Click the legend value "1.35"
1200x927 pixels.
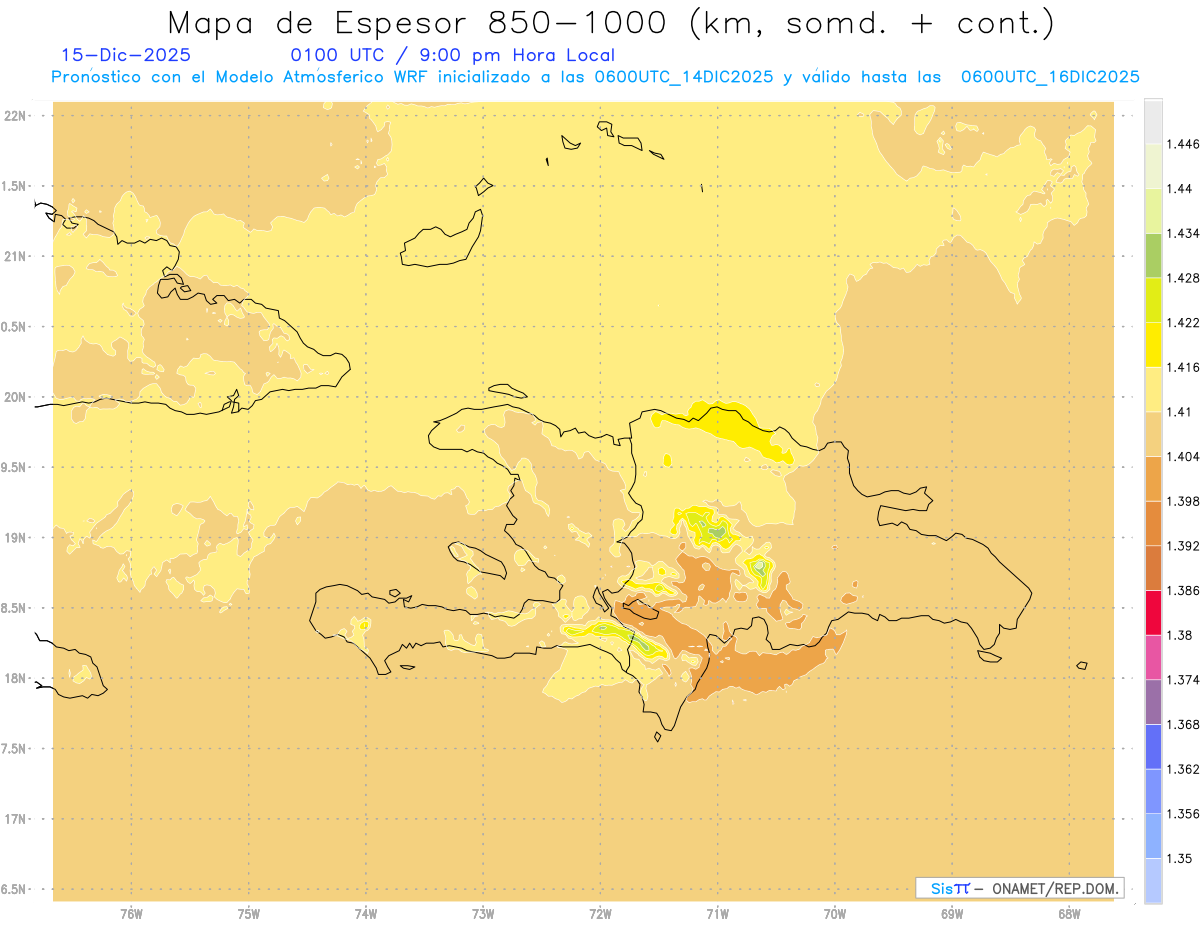point(1179,859)
